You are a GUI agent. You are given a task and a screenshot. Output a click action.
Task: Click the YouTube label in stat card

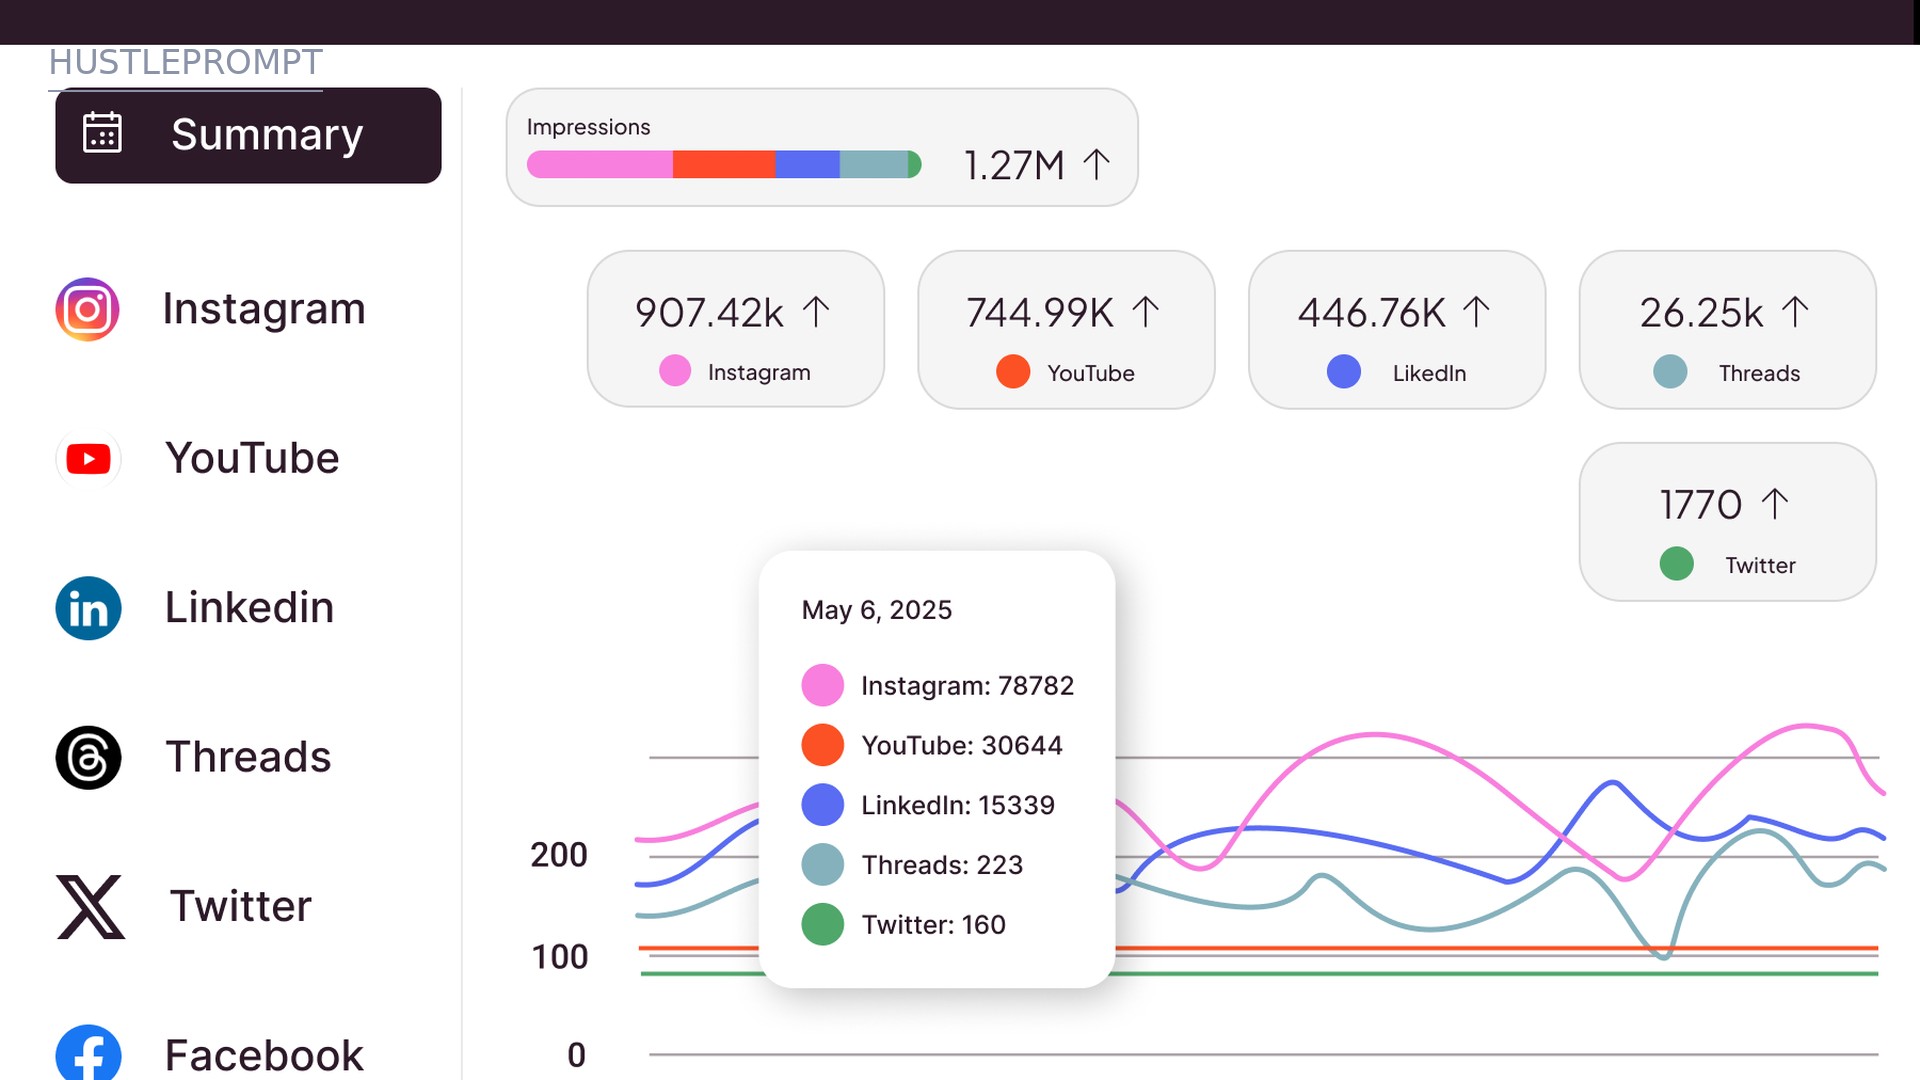pos(1091,374)
